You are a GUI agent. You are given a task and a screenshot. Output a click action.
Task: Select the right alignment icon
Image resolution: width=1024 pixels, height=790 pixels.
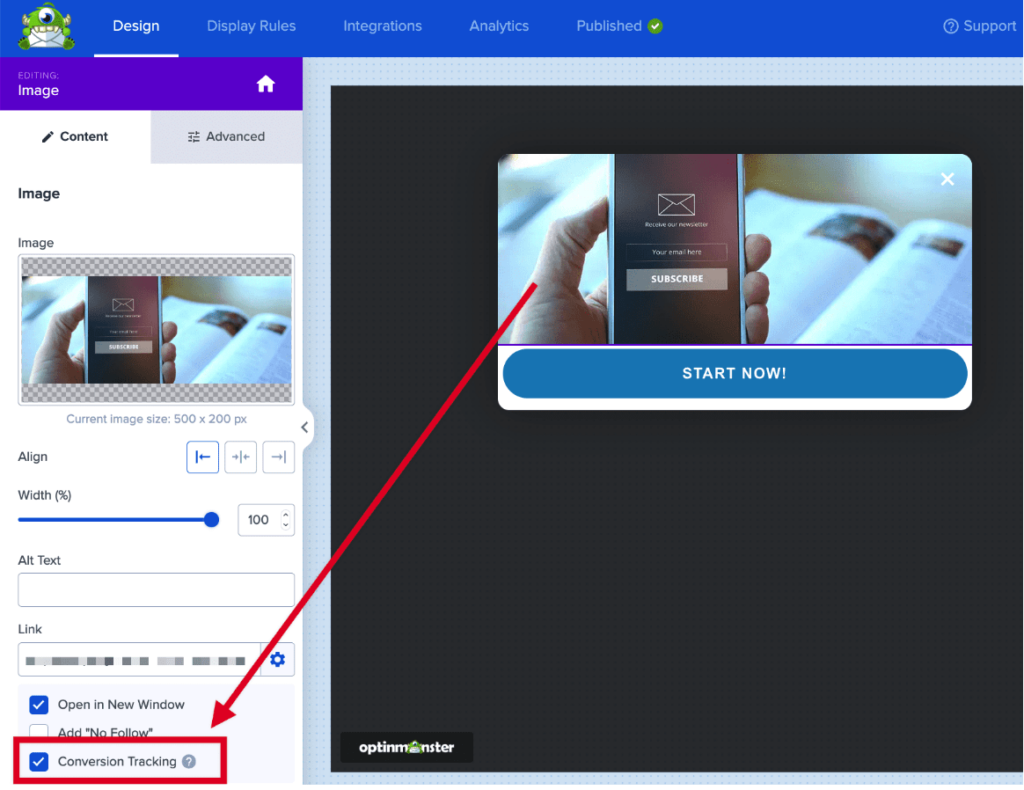point(278,457)
